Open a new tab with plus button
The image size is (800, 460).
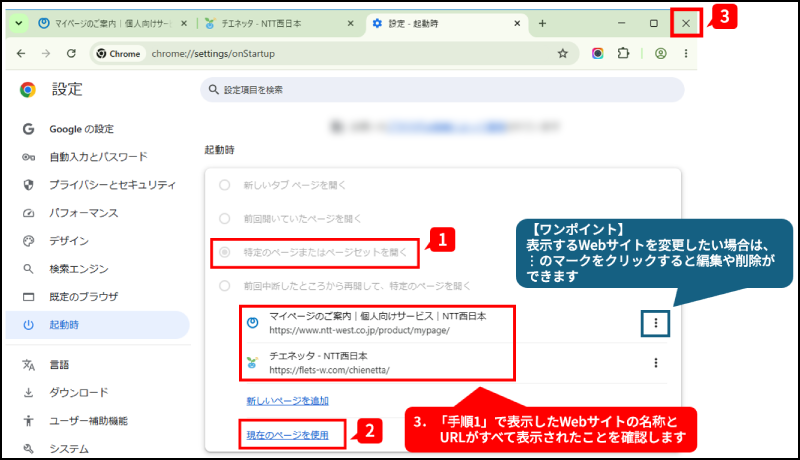[542, 23]
